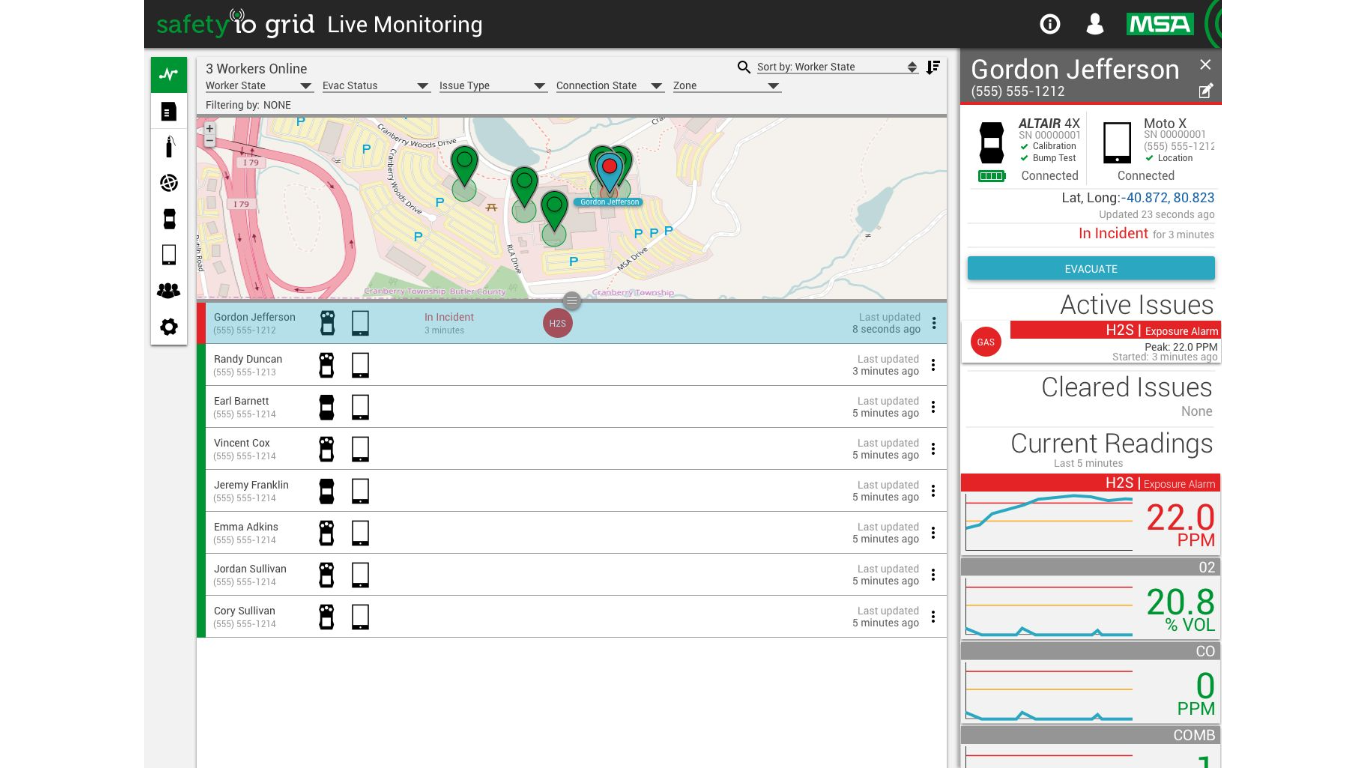Open the user account icon in top bar
This screenshot has width=1366, height=768.
(1095, 23)
